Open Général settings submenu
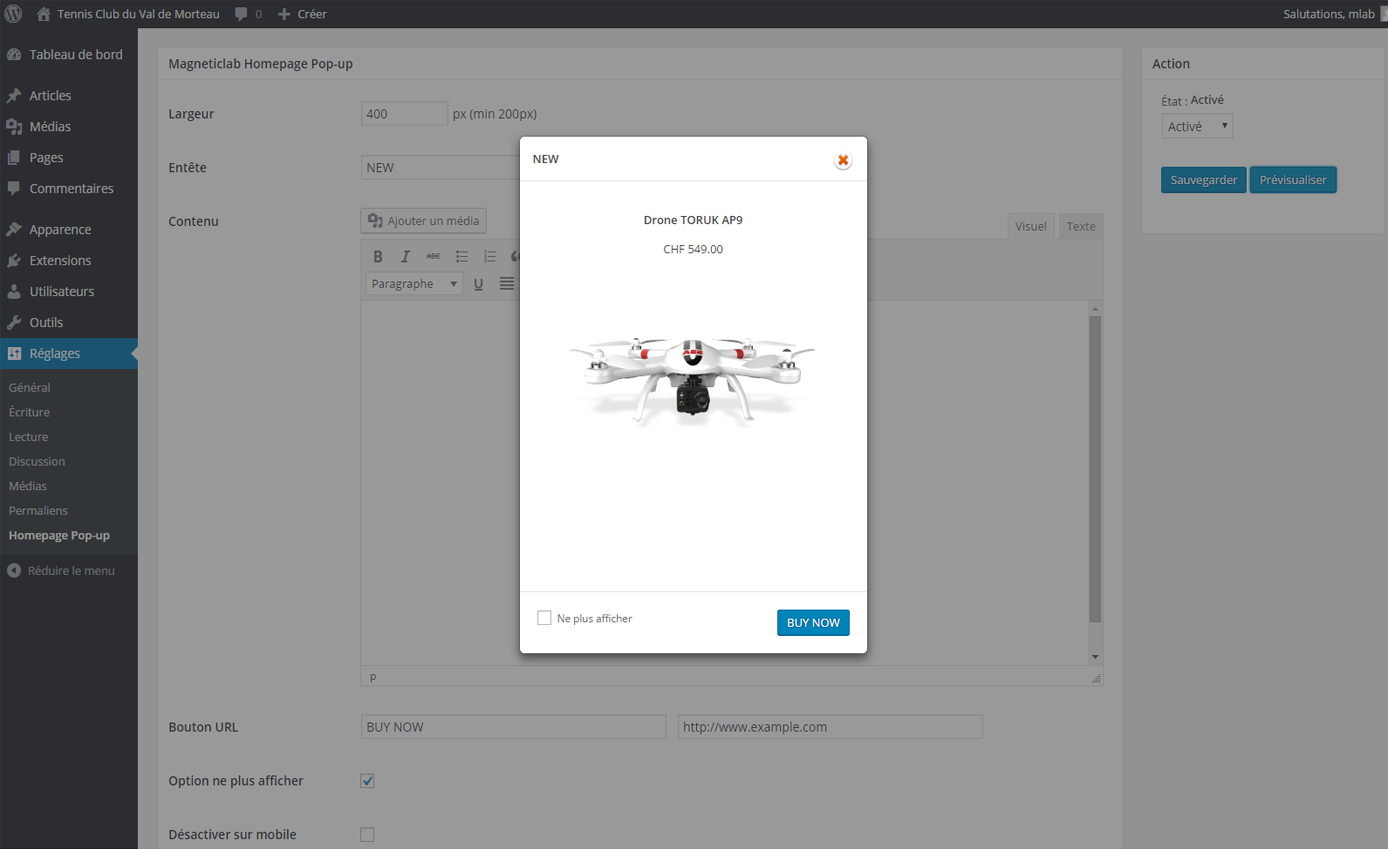Image resolution: width=1388 pixels, height=849 pixels. click(29, 387)
